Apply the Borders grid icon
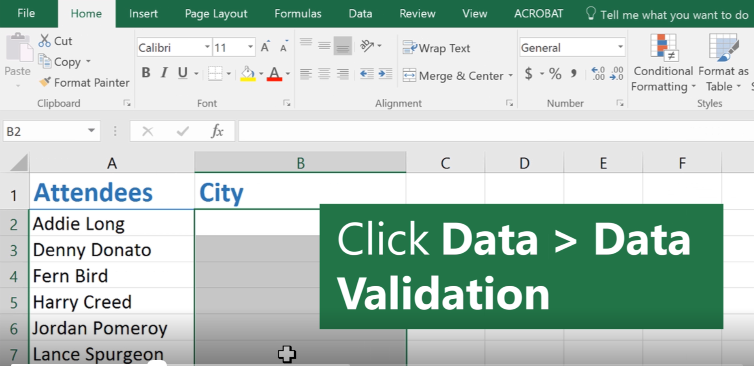754x366 pixels. point(215,74)
